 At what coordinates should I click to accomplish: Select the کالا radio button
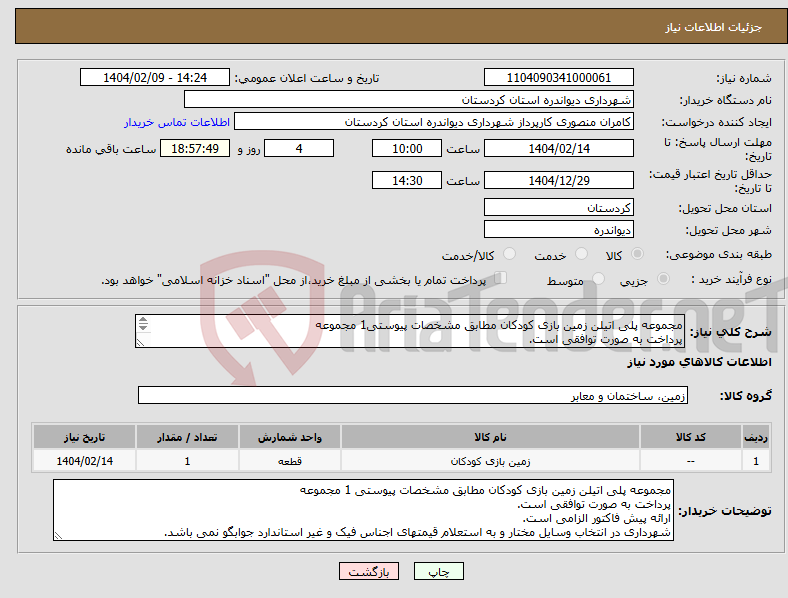[637, 254]
